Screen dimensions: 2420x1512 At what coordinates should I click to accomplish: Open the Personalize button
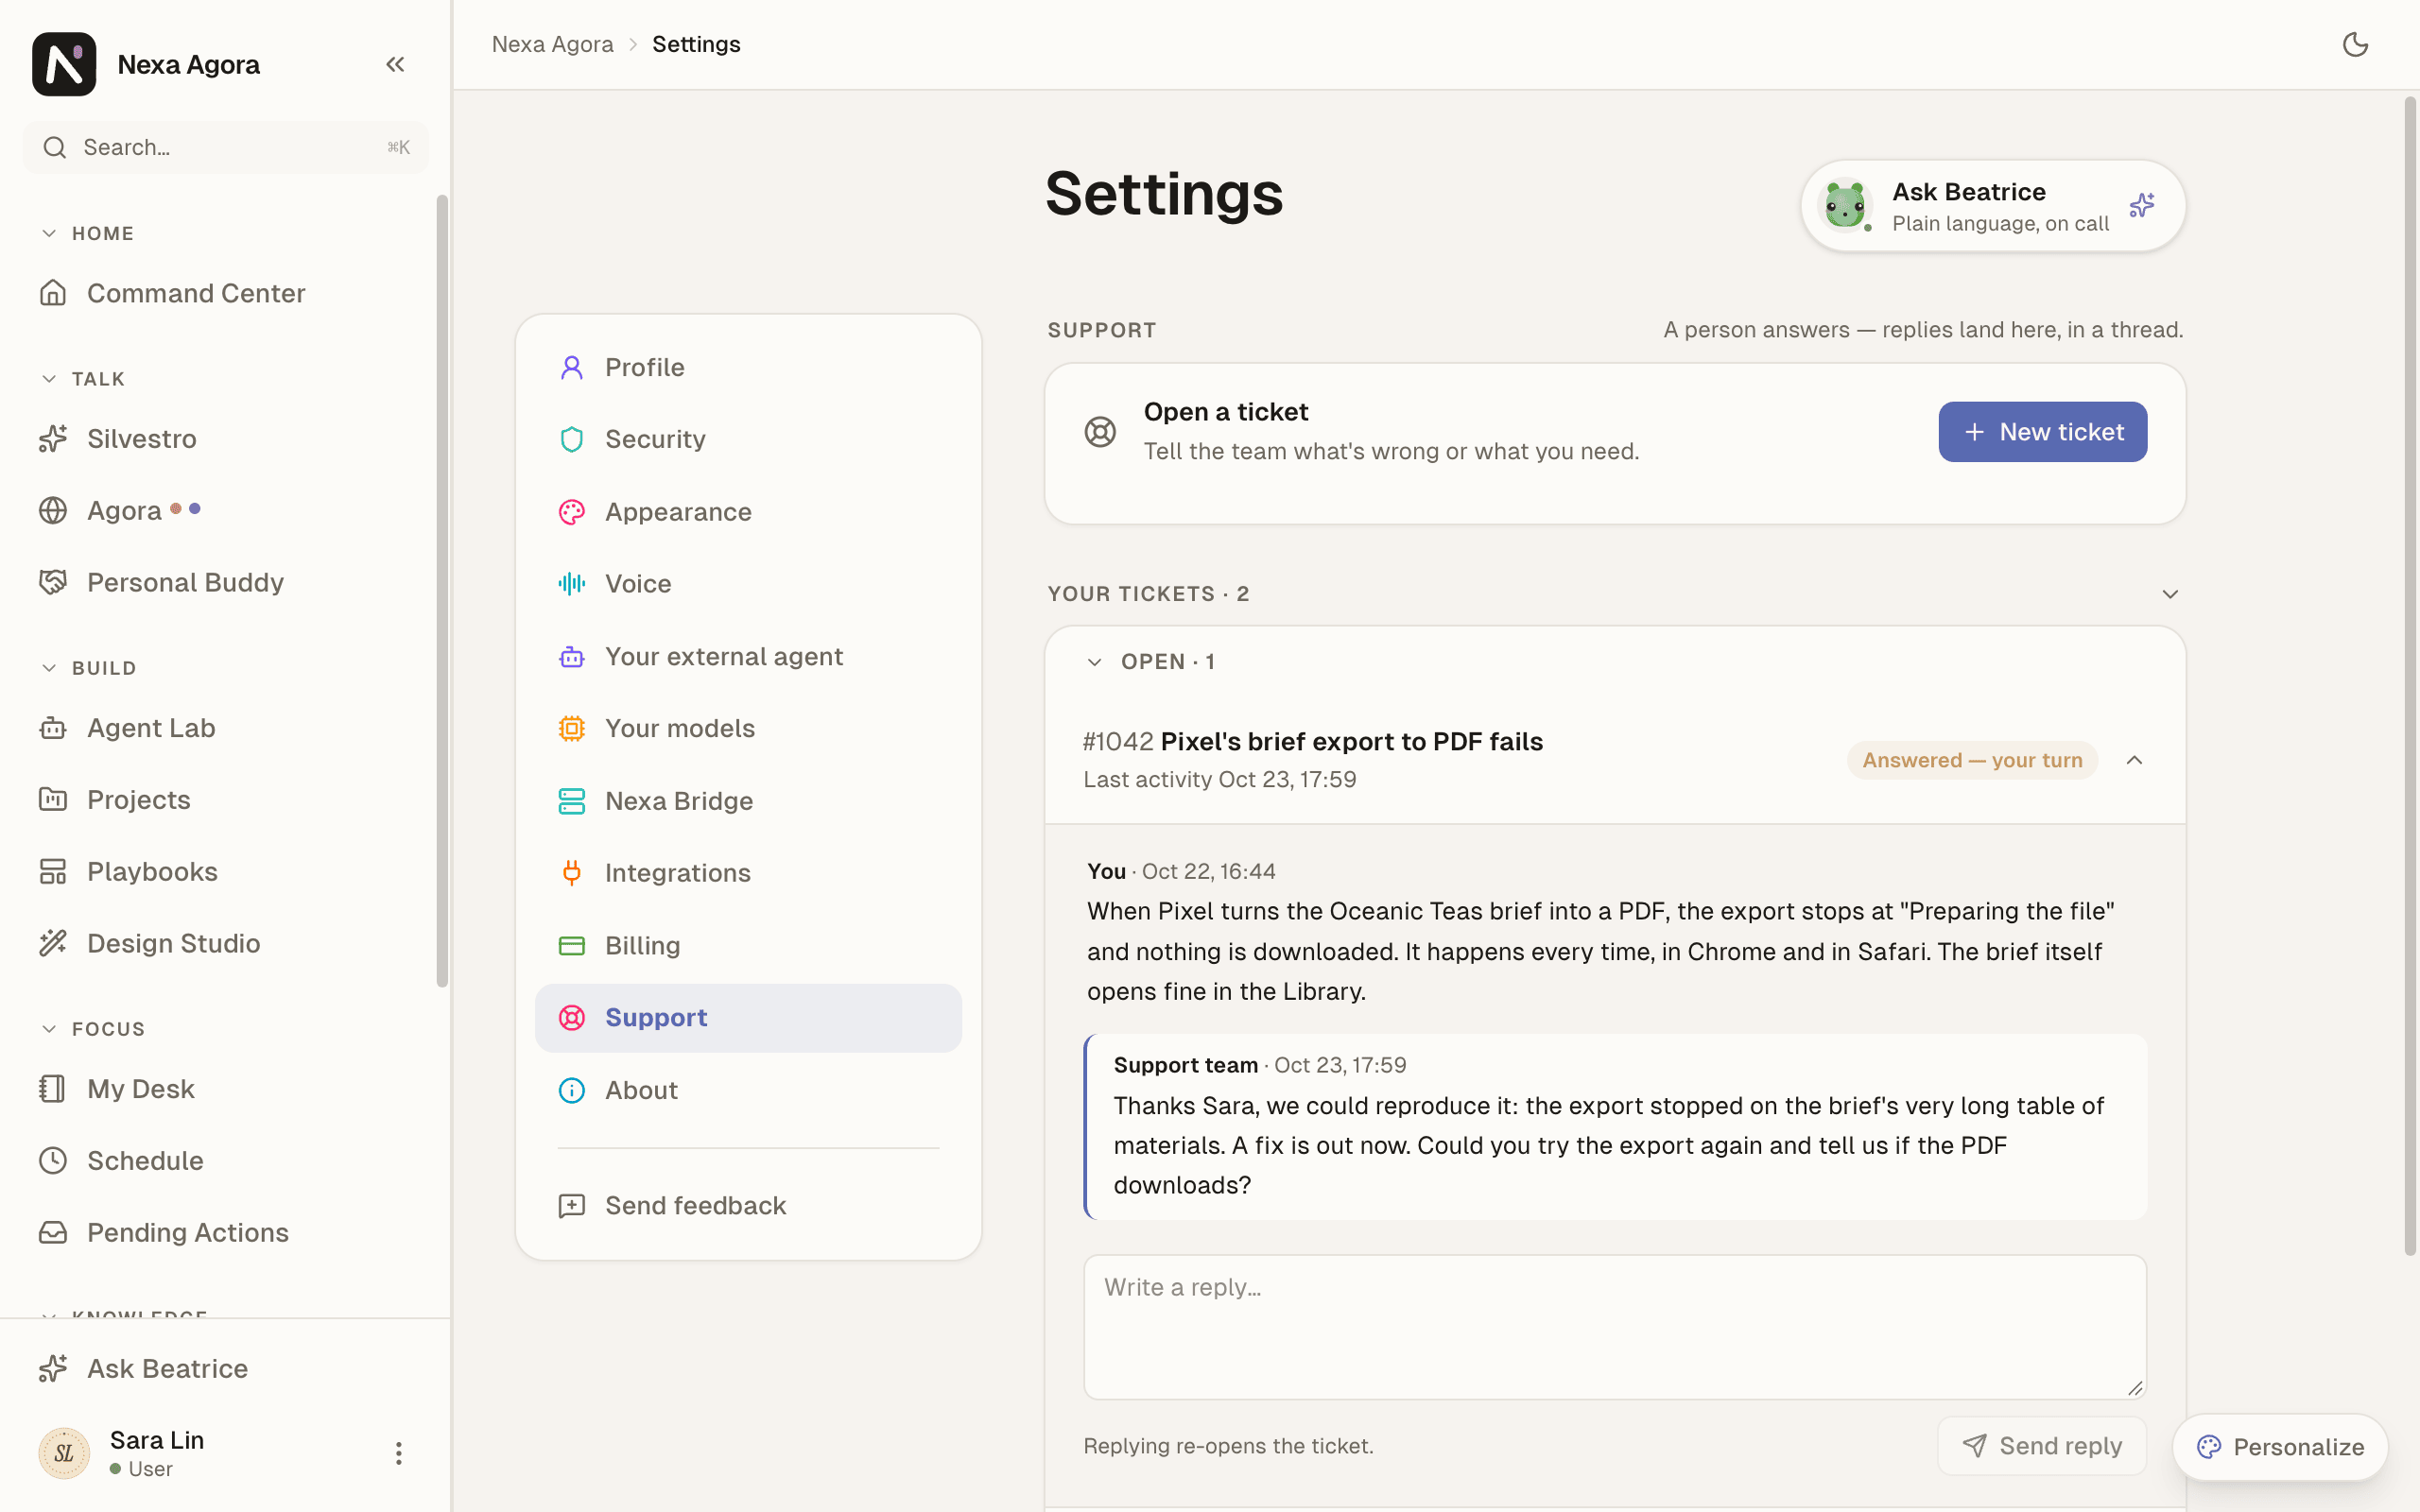click(2280, 1447)
